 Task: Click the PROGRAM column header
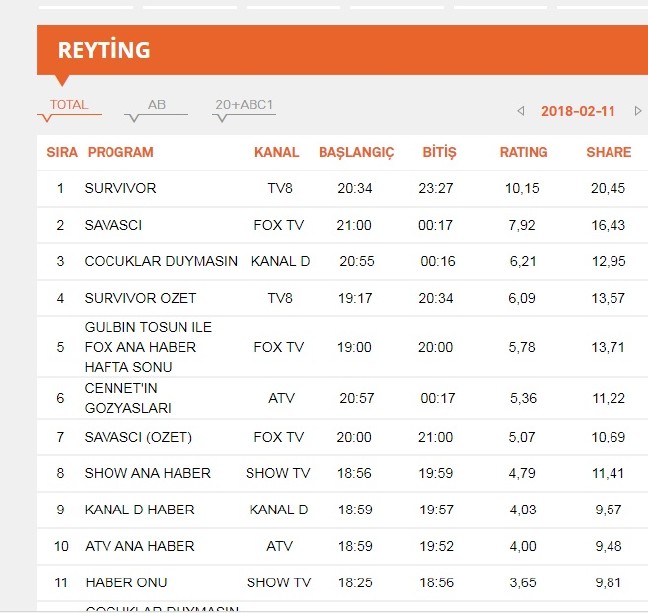(x=121, y=153)
